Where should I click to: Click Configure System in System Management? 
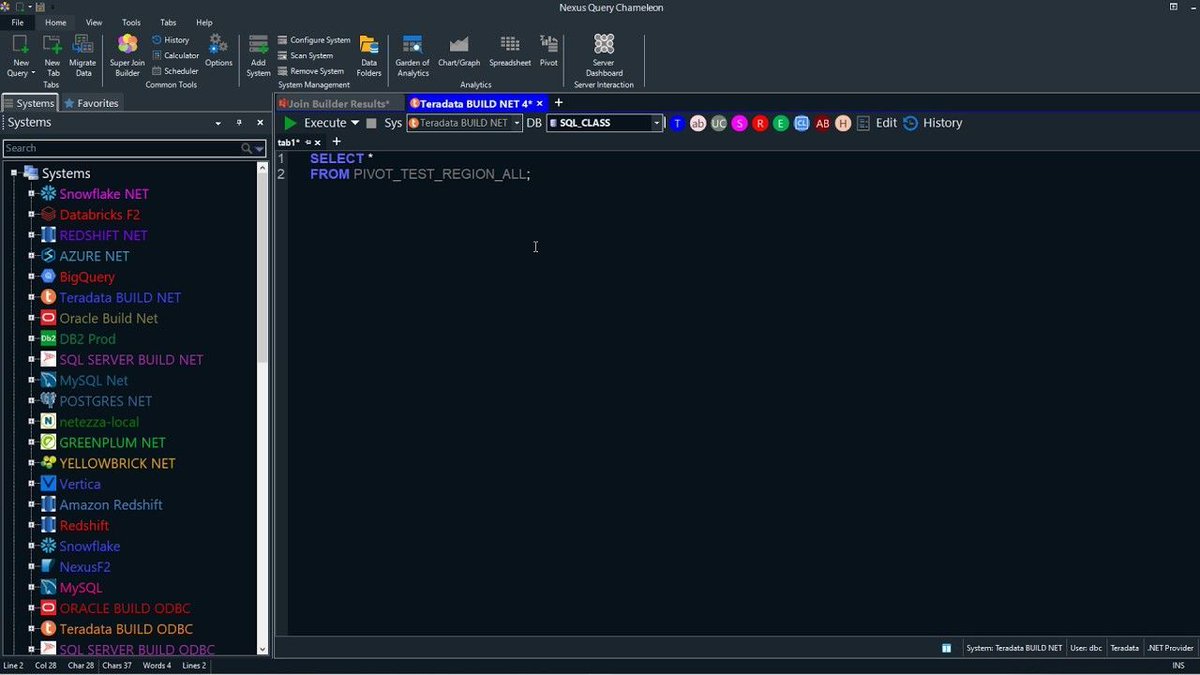tap(314, 40)
